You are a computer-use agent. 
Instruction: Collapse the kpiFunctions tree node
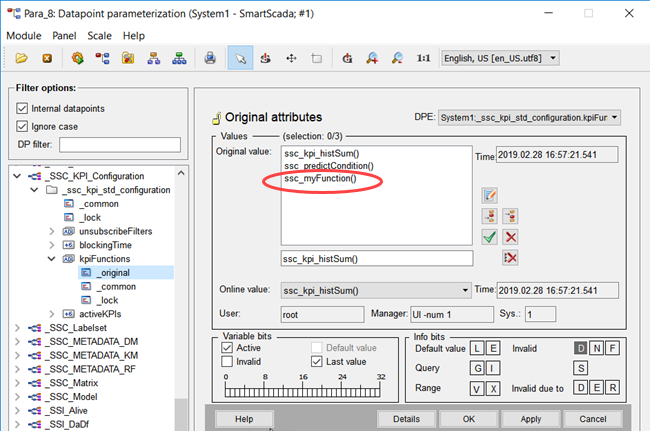coord(53,258)
